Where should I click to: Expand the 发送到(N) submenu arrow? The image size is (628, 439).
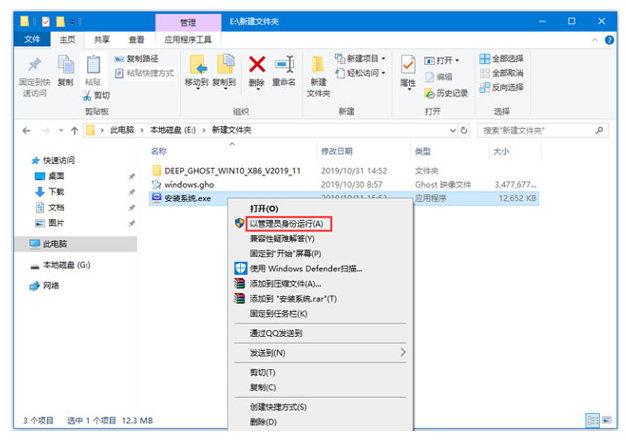click(403, 353)
